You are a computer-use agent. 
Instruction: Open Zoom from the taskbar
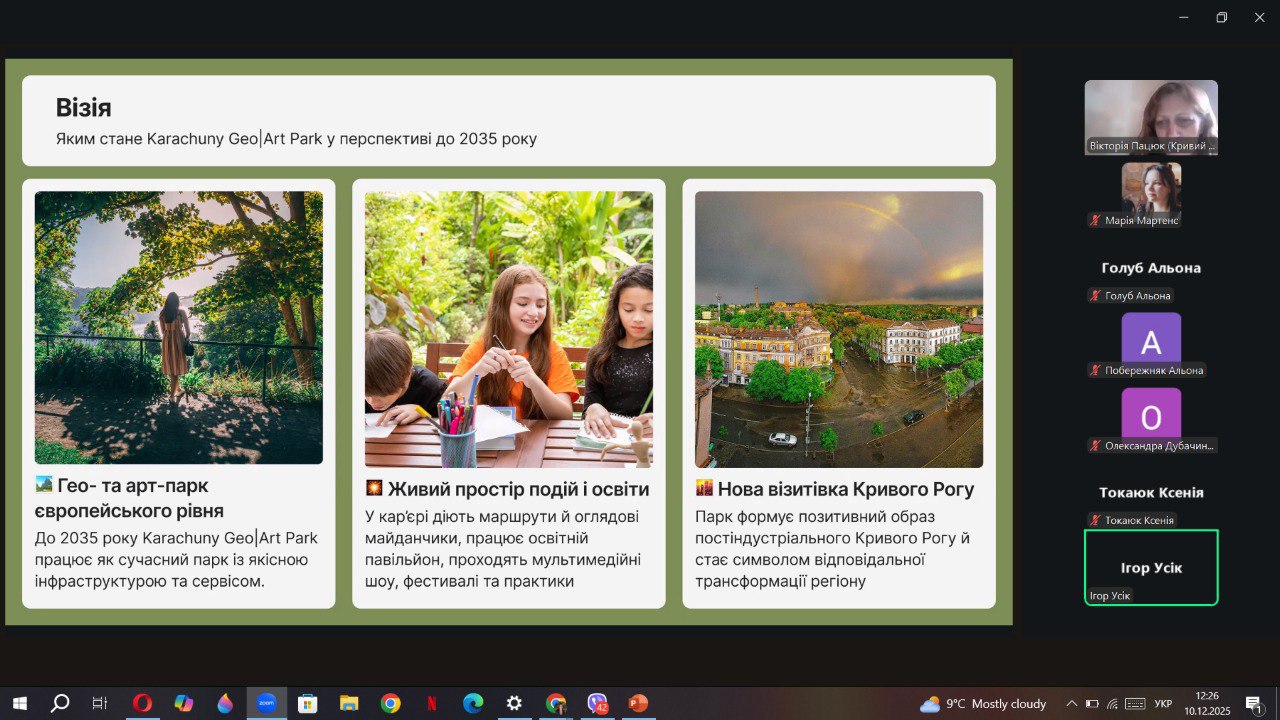click(x=266, y=703)
